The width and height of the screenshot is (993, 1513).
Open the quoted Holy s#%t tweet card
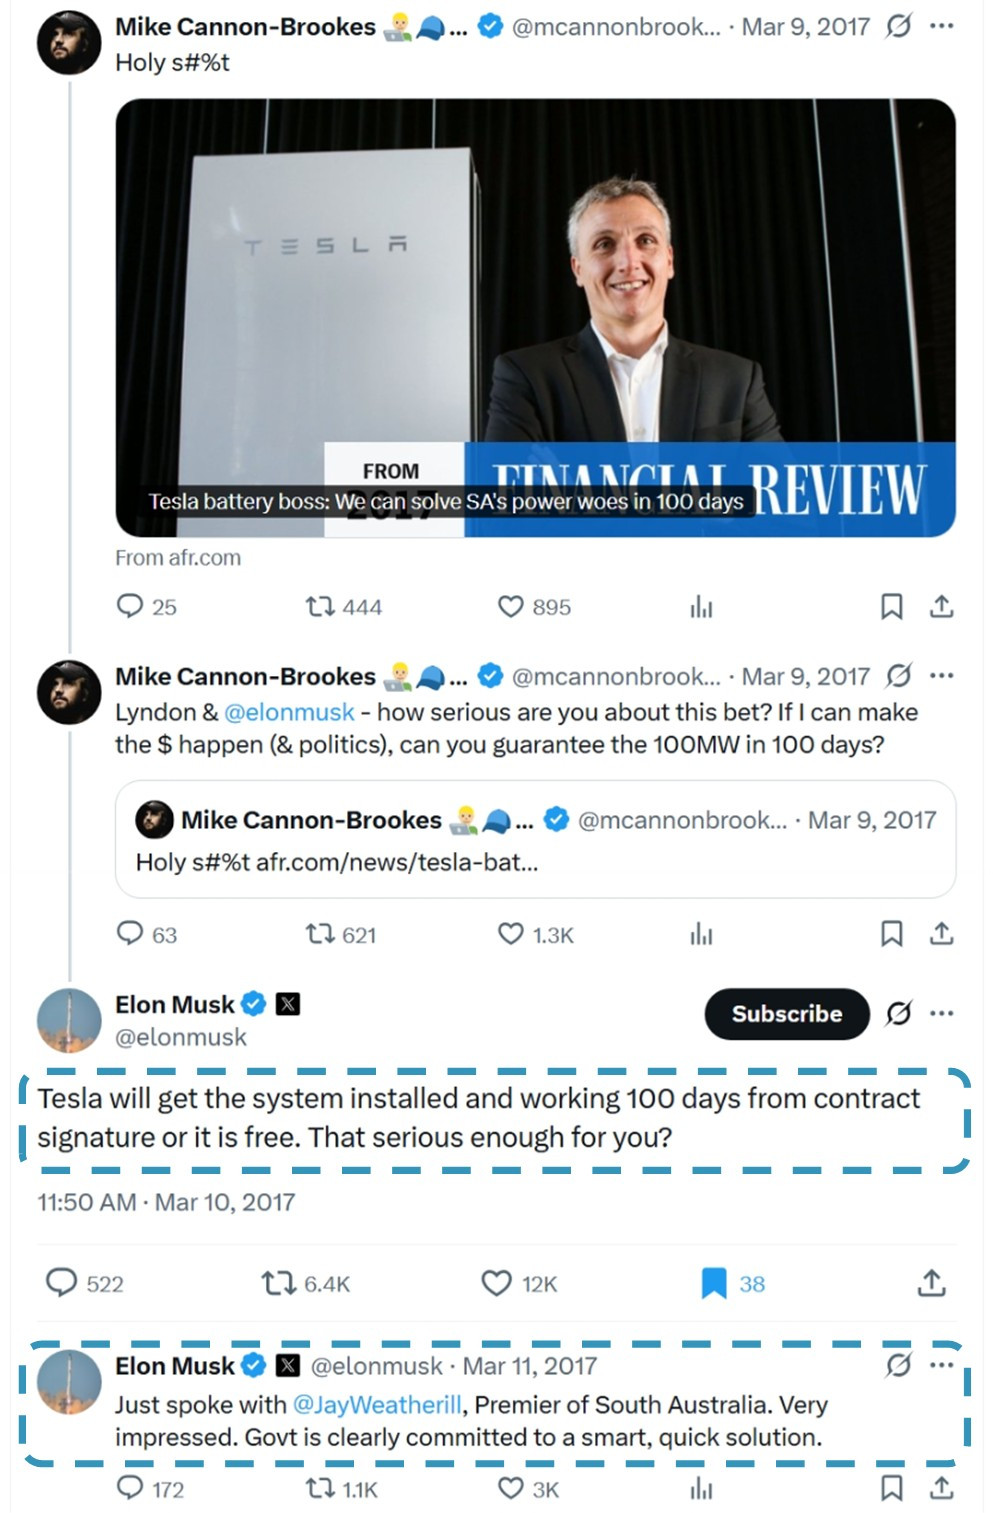click(x=535, y=839)
